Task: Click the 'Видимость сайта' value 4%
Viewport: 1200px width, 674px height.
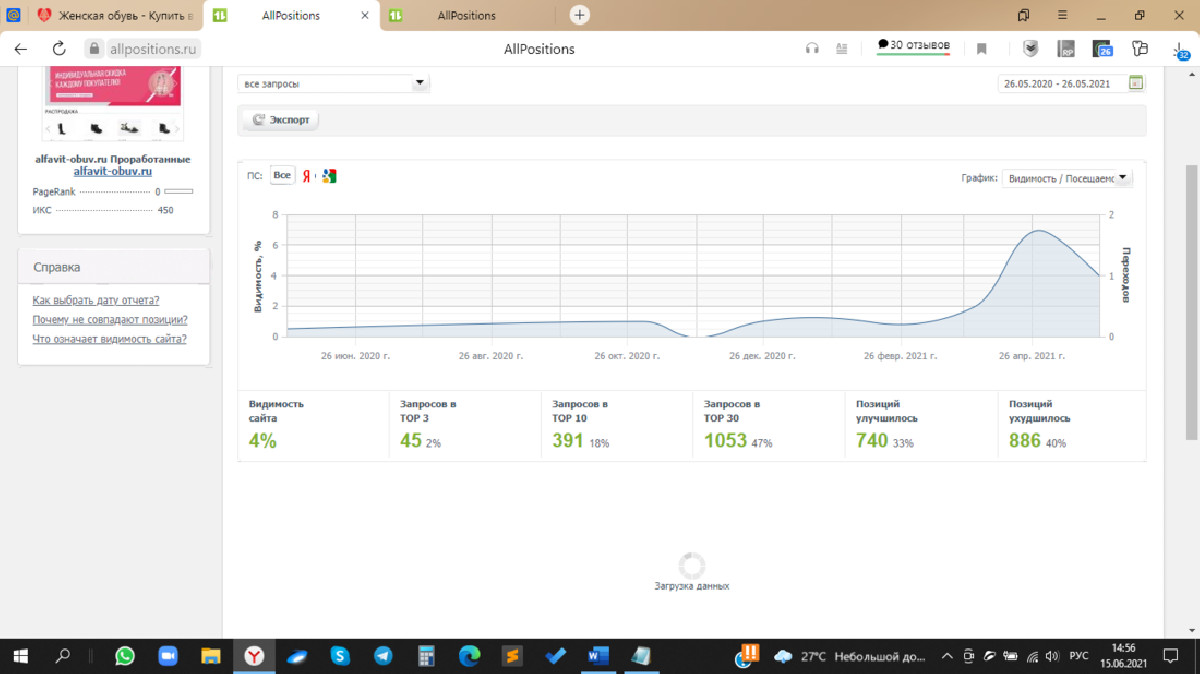Action: (x=263, y=441)
